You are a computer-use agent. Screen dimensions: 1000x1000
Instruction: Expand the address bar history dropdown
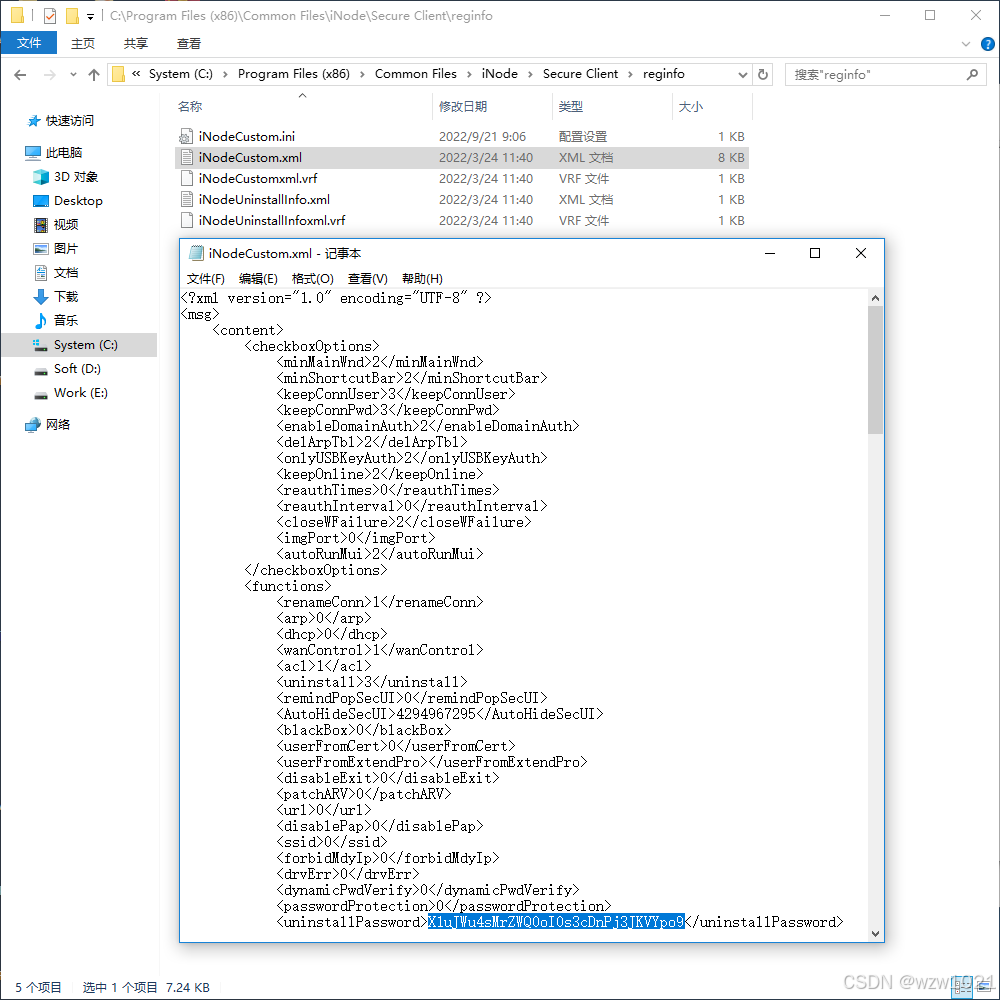tap(742, 75)
